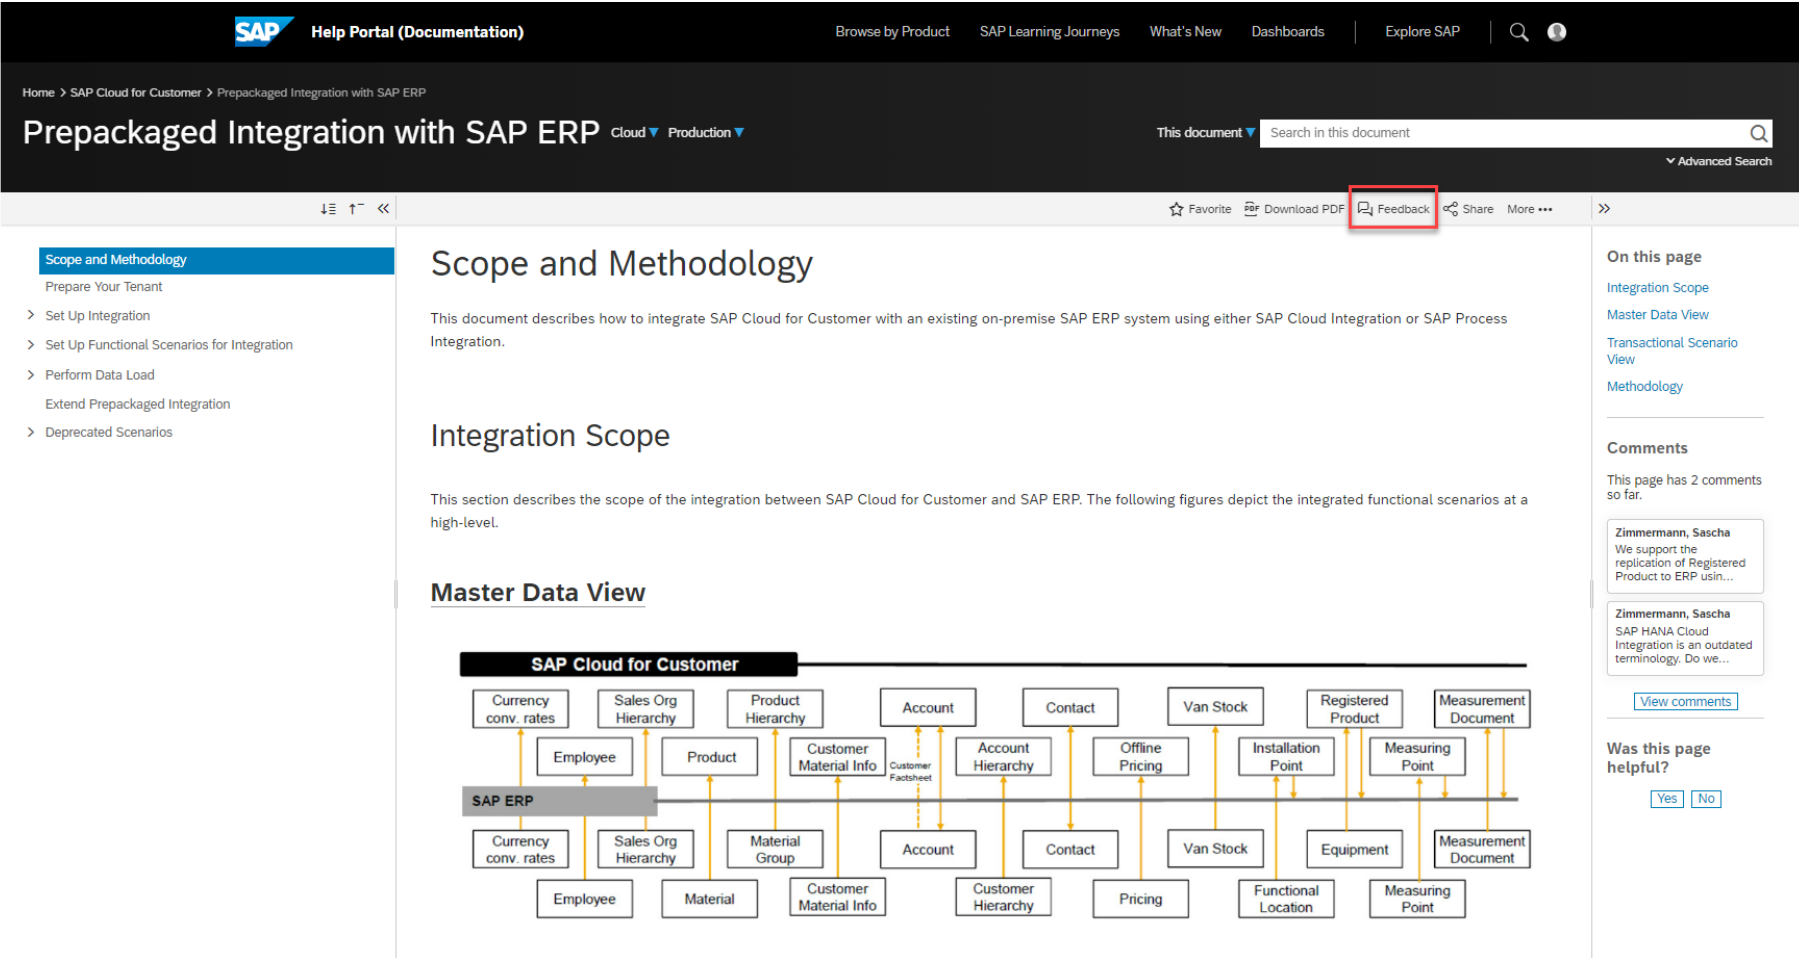Open What's New page
Viewport: 1799px width, 958px height.
click(x=1185, y=32)
